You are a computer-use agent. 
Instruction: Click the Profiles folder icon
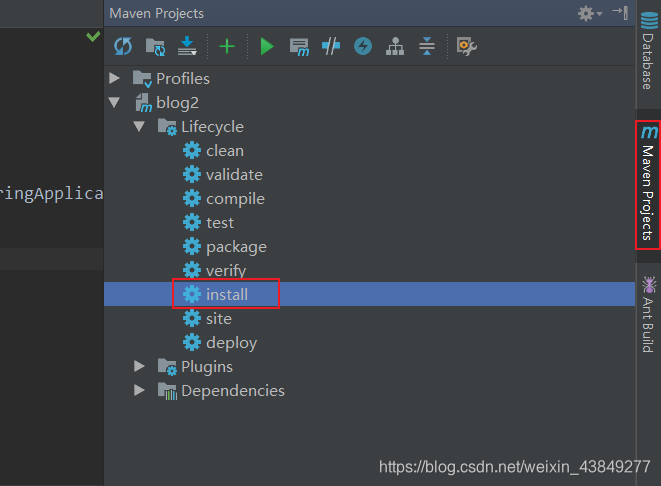click(142, 79)
